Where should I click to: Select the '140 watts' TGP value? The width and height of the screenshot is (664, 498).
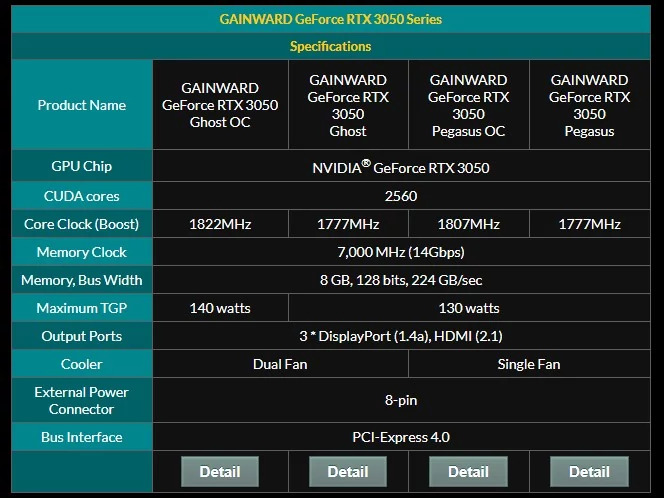coord(220,308)
